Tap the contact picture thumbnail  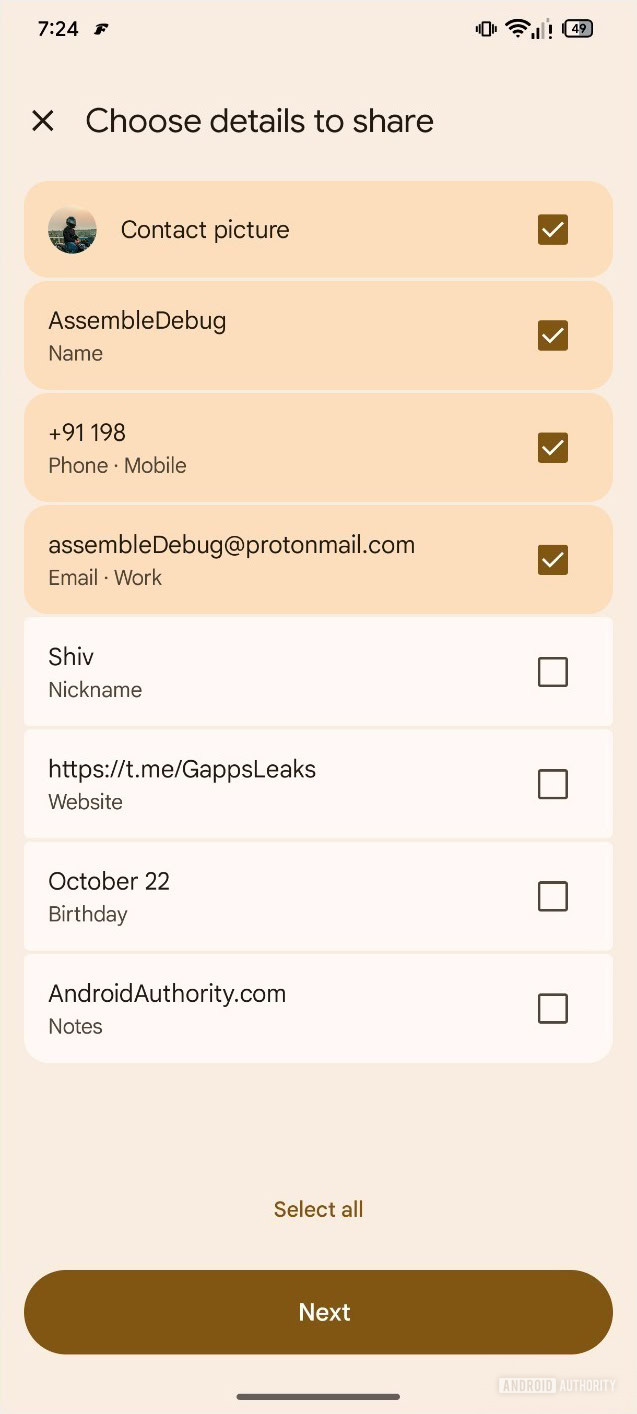pos(72,229)
